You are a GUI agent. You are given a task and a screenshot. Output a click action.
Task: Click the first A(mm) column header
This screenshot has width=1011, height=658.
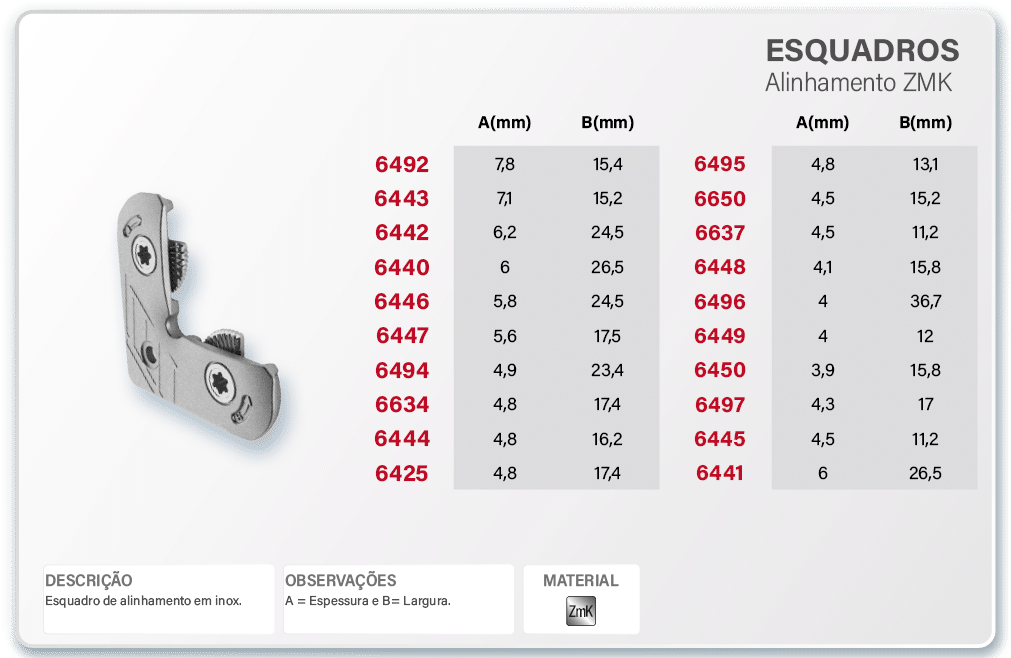[504, 124]
